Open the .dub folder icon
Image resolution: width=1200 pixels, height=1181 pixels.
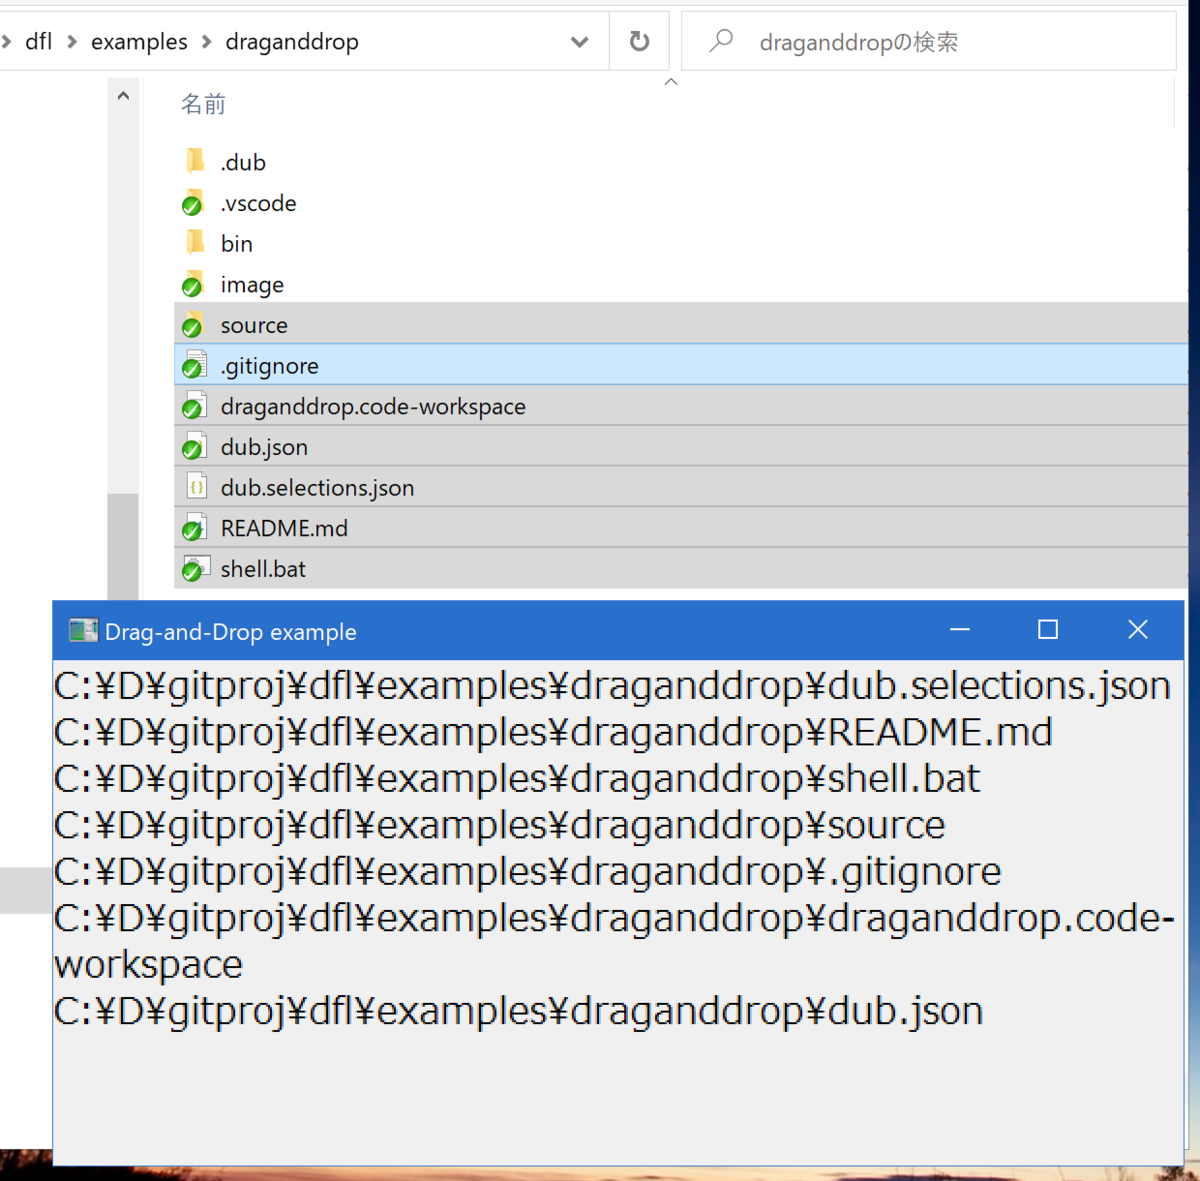(x=196, y=161)
